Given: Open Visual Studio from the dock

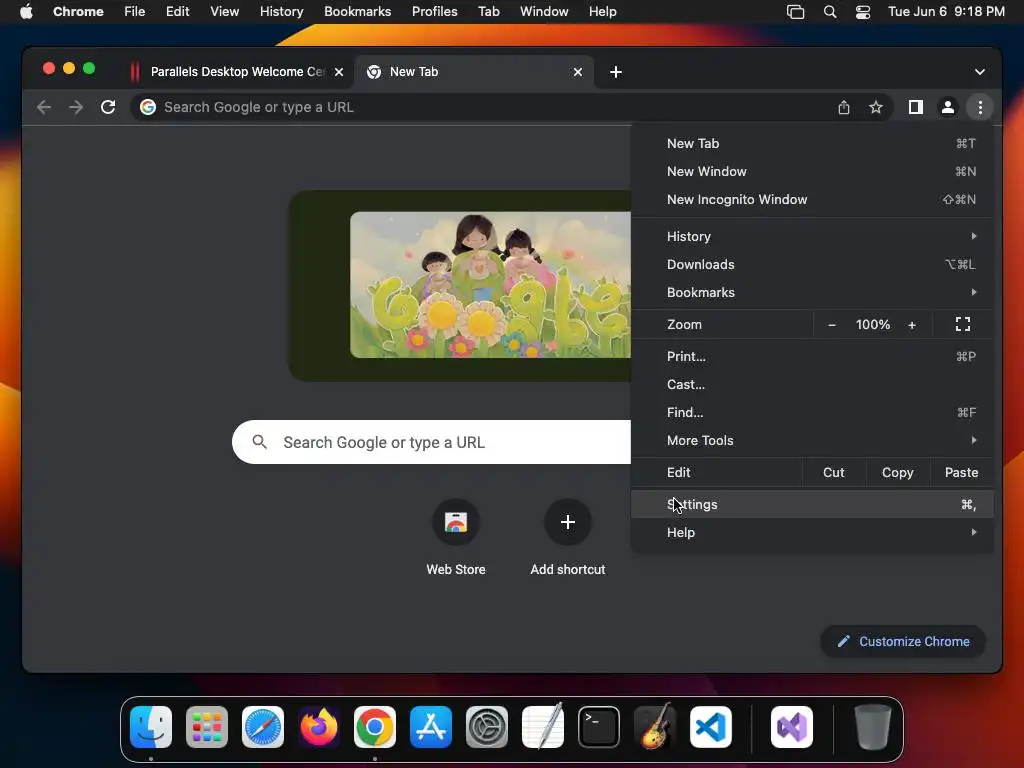Looking at the screenshot, I should click(792, 727).
